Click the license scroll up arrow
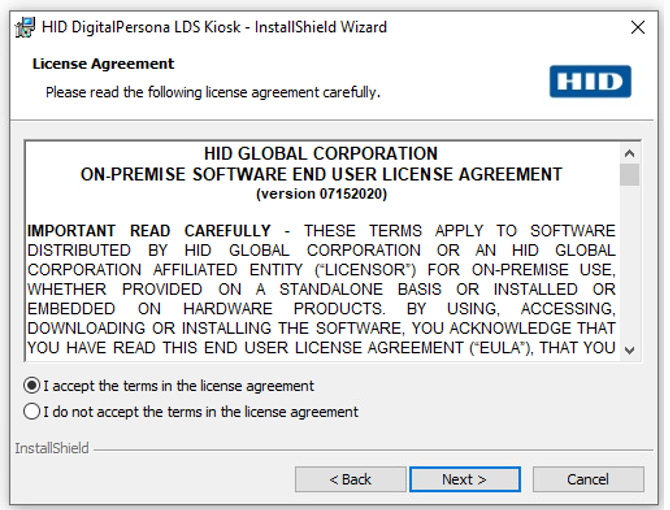The width and height of the screenshot is (670, 510). pos(630,154)
